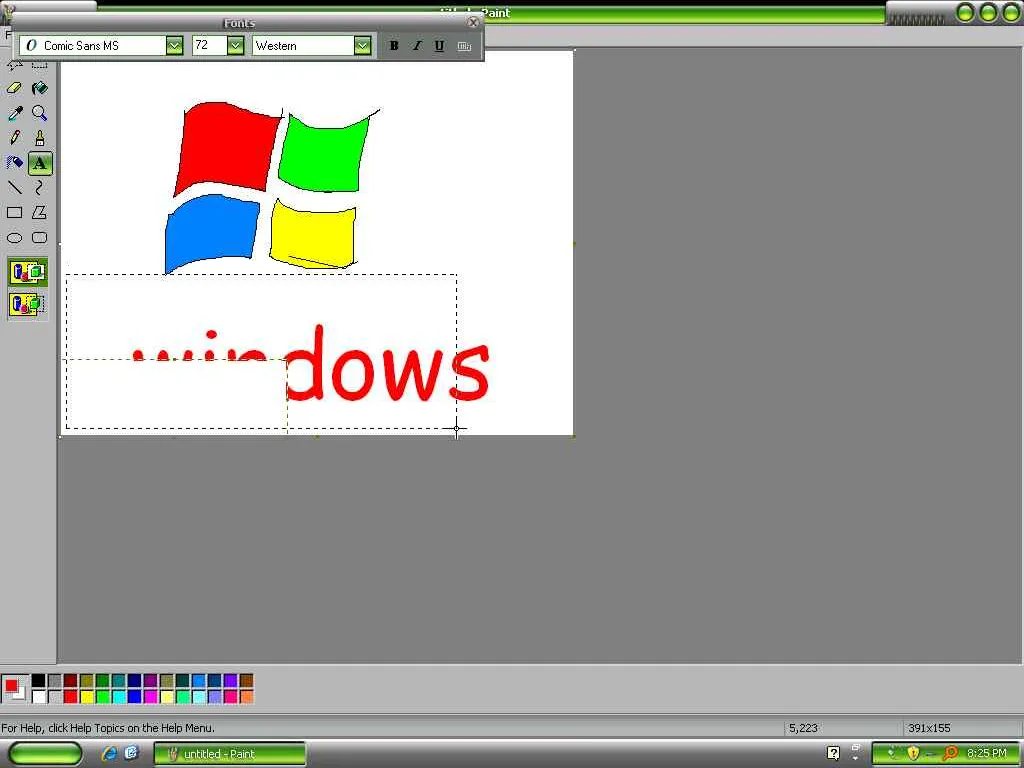This screenshot has width=1024, height=768.
Task: Pick the bright blue palette swatch
Action: pos(135,697)
